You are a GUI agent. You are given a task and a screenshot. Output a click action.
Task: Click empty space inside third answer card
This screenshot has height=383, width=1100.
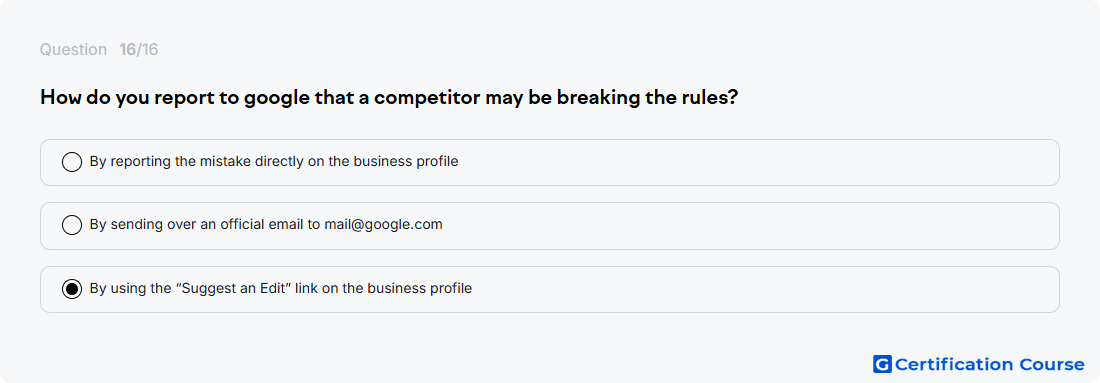(x=765, y=289)
